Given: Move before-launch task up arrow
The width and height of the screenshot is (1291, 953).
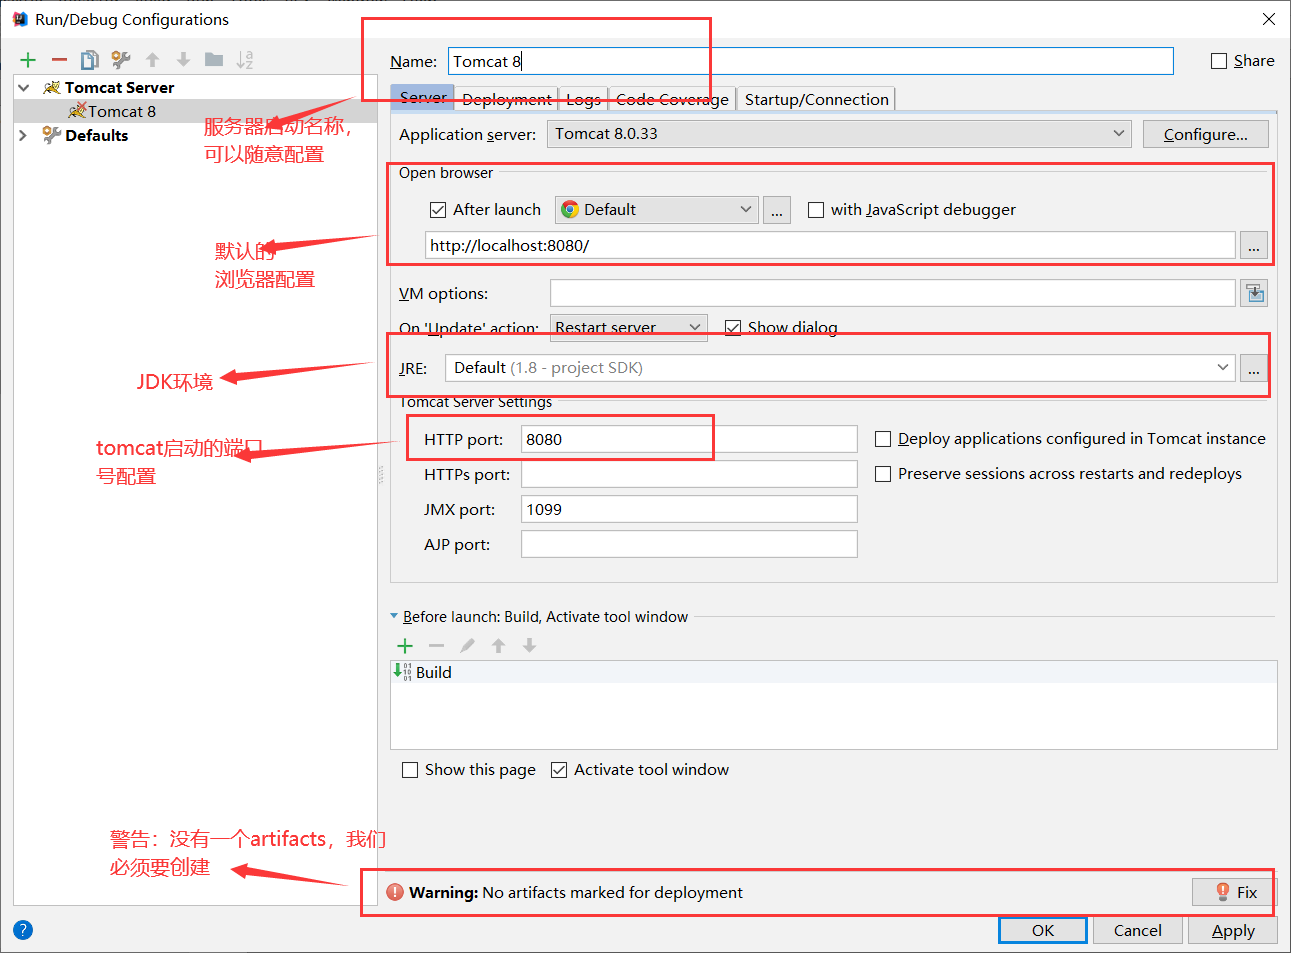Looking at the screenshot, I should pyautogui.click(x=498, y=646).
